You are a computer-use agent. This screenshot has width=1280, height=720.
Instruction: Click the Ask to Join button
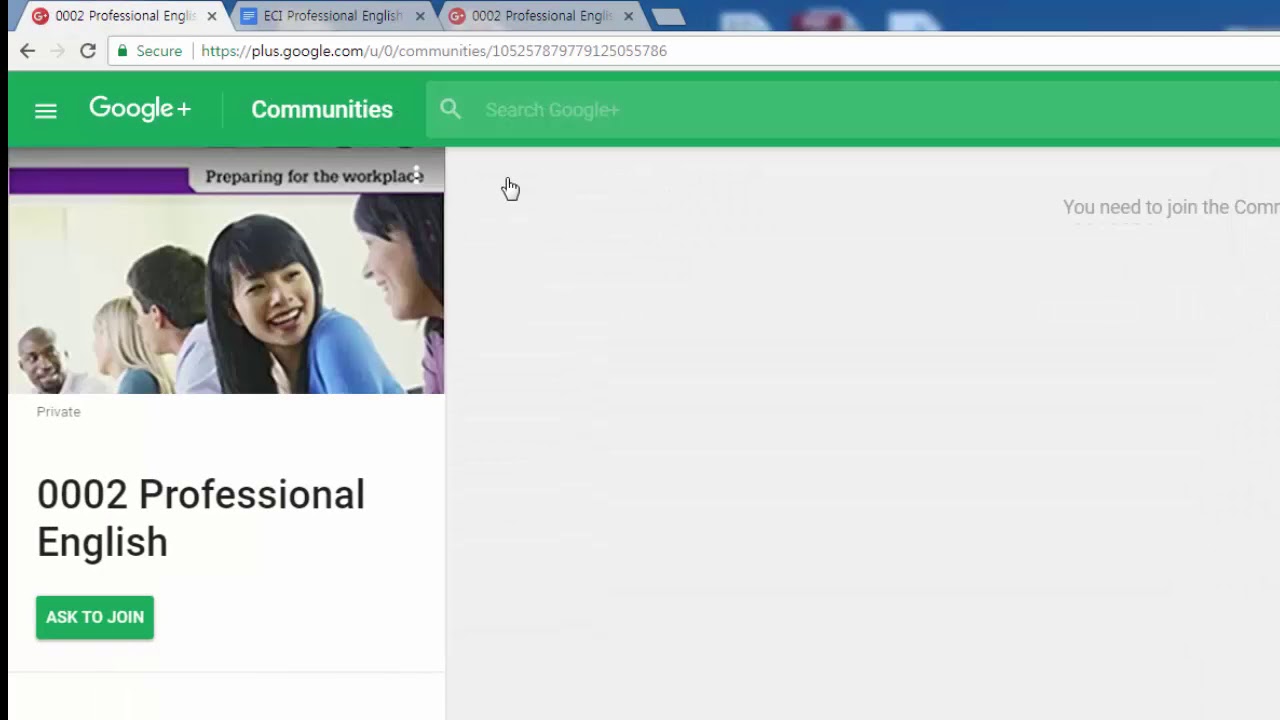pos(95,617)
